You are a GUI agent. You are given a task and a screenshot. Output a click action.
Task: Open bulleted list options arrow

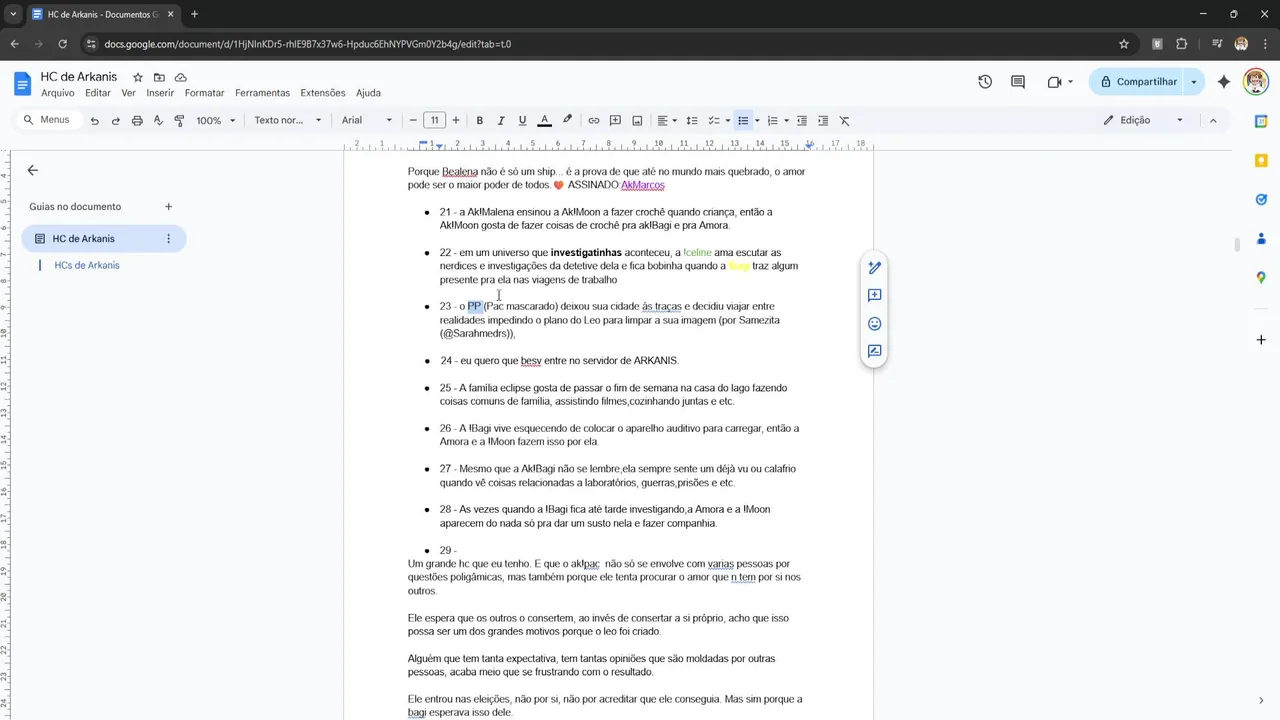point(757,120)
